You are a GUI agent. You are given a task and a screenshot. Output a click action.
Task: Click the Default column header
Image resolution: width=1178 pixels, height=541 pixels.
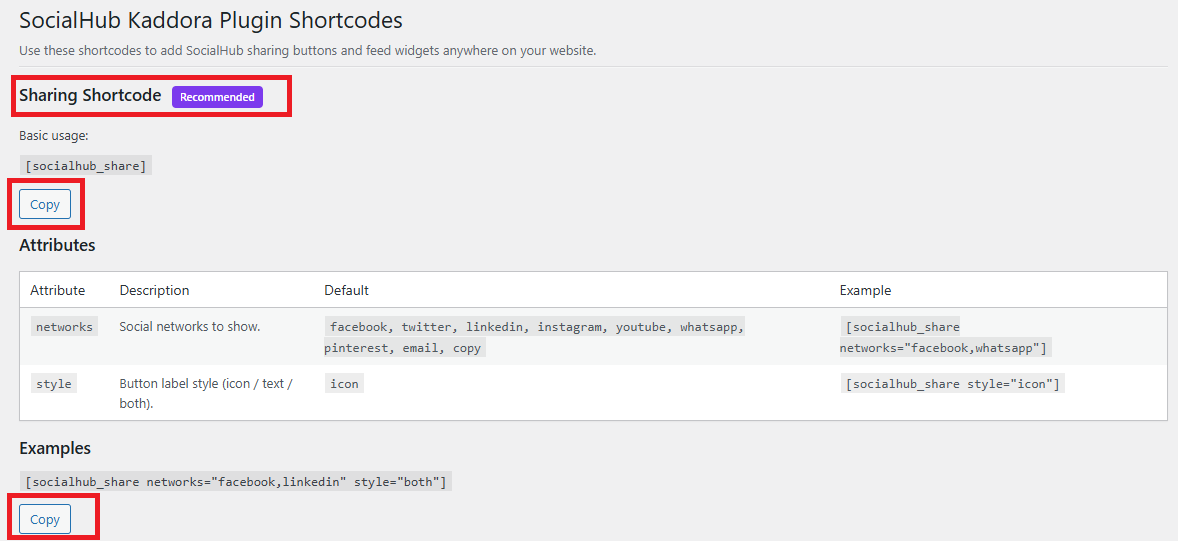point(346,290)
